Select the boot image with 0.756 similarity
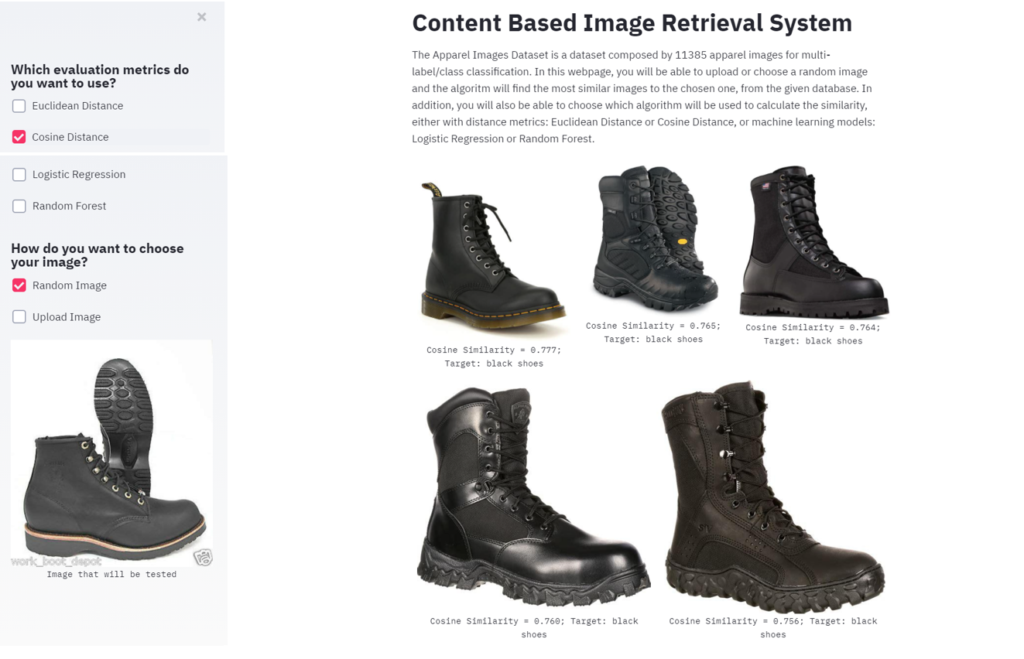The image size is (1024, 659). click(x=772, y=495)
